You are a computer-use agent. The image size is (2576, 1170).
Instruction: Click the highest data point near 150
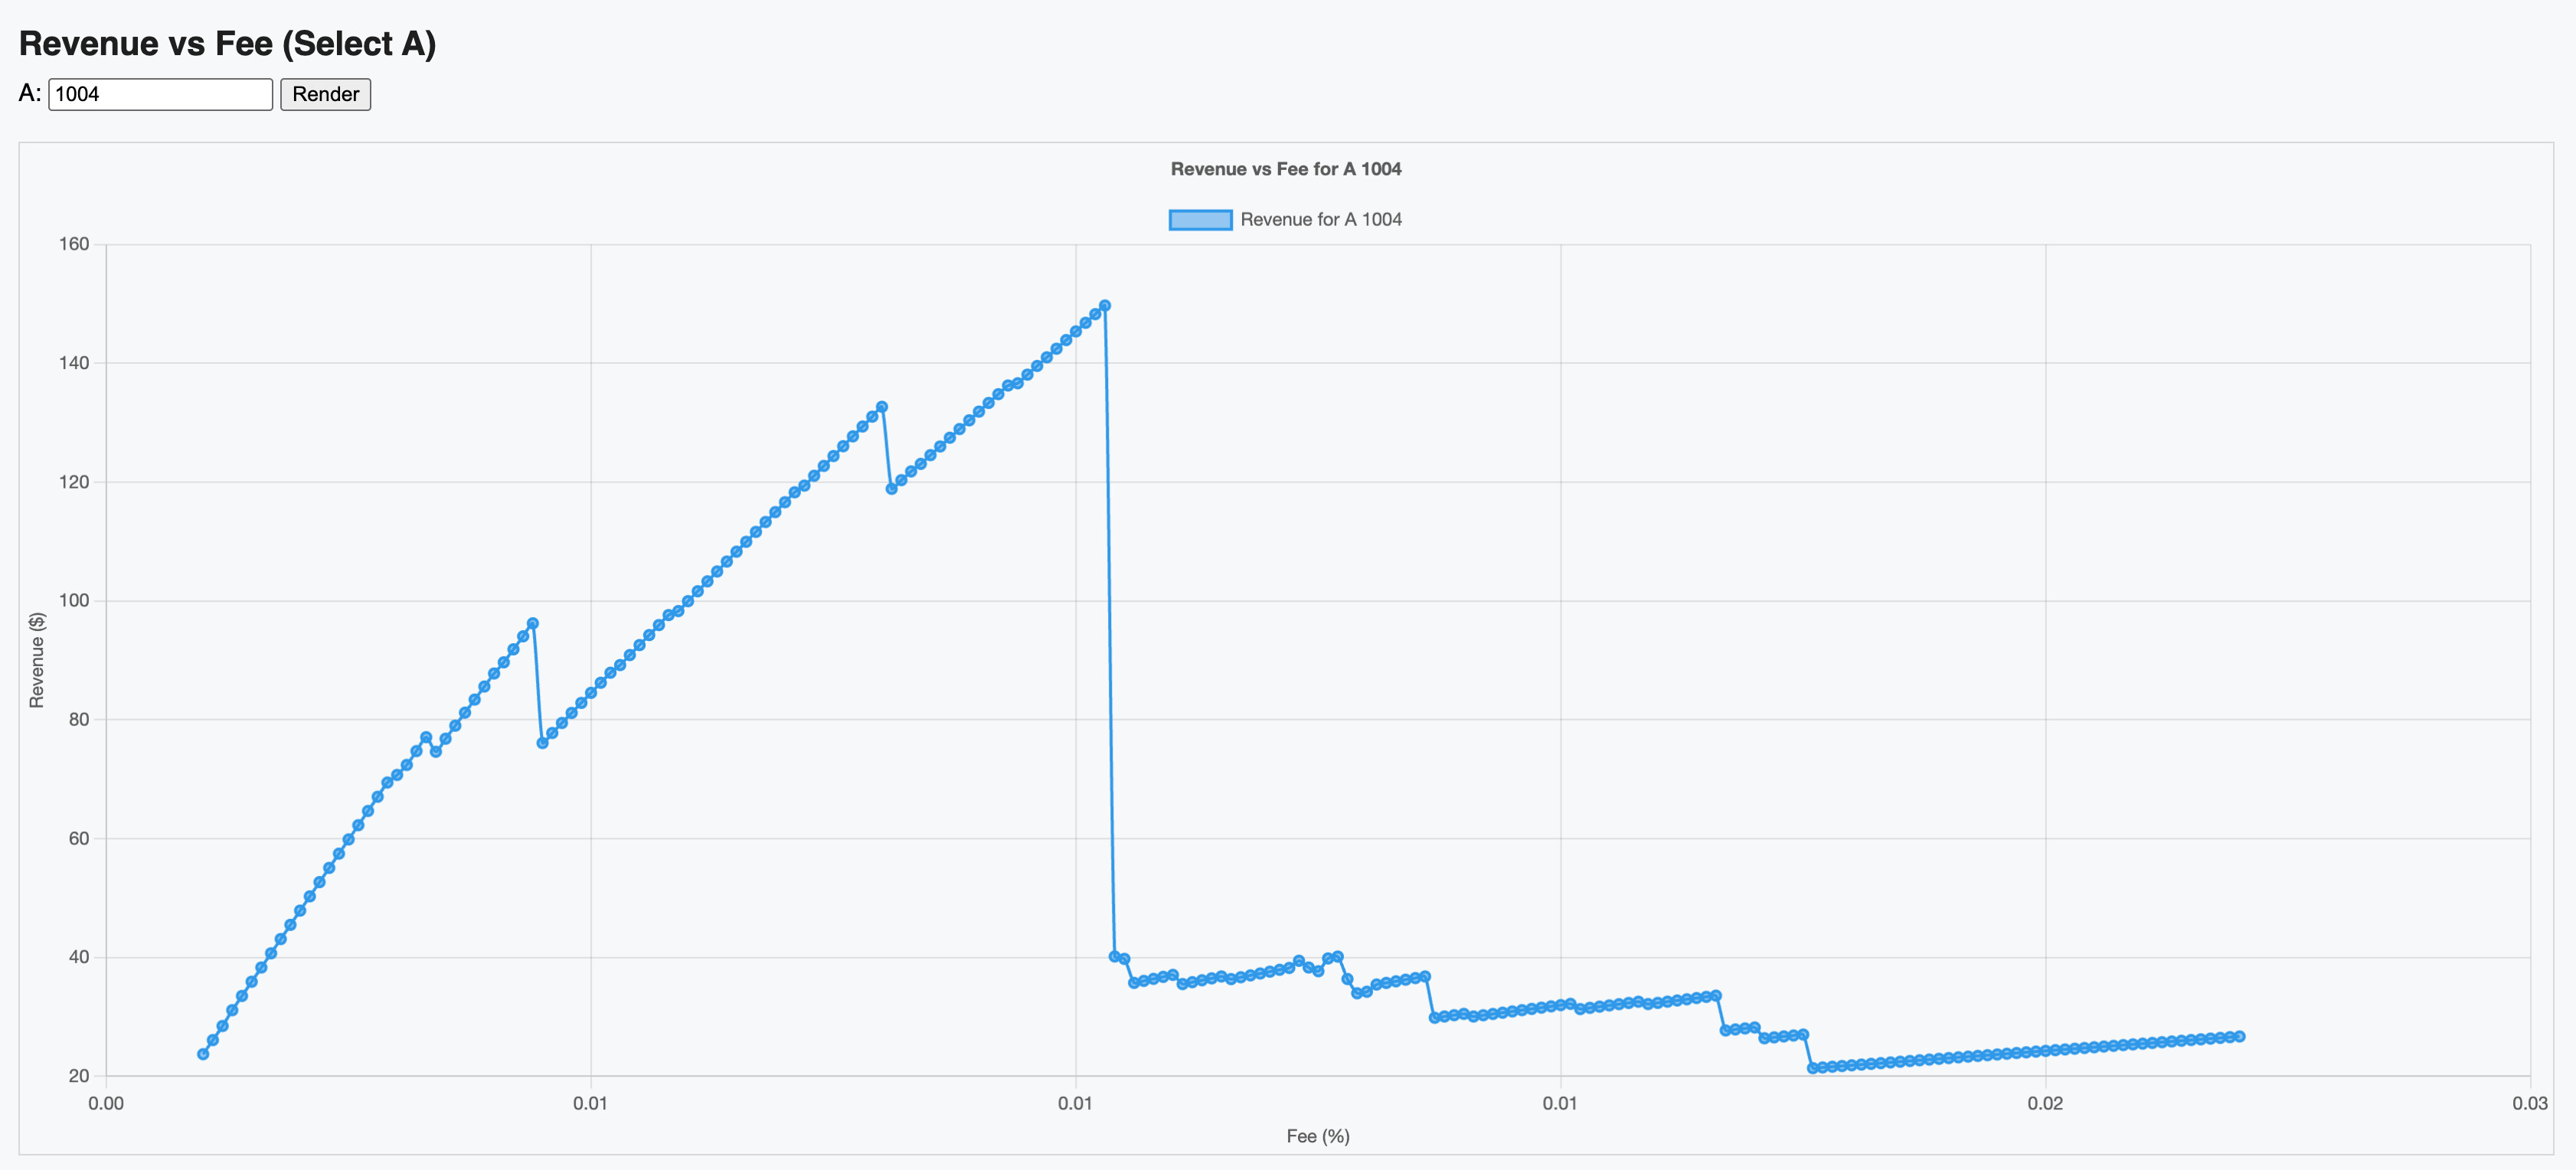(1105, 306)
